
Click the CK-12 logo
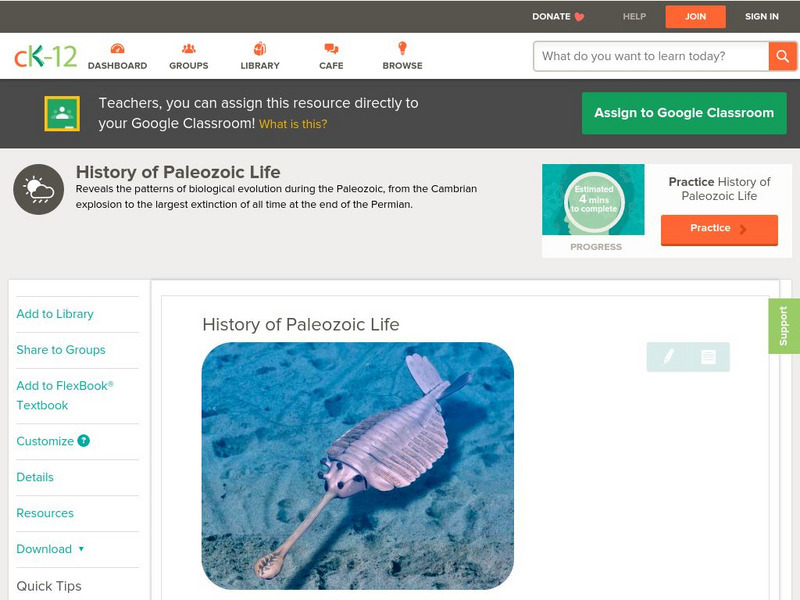click(x=45, y=56)
